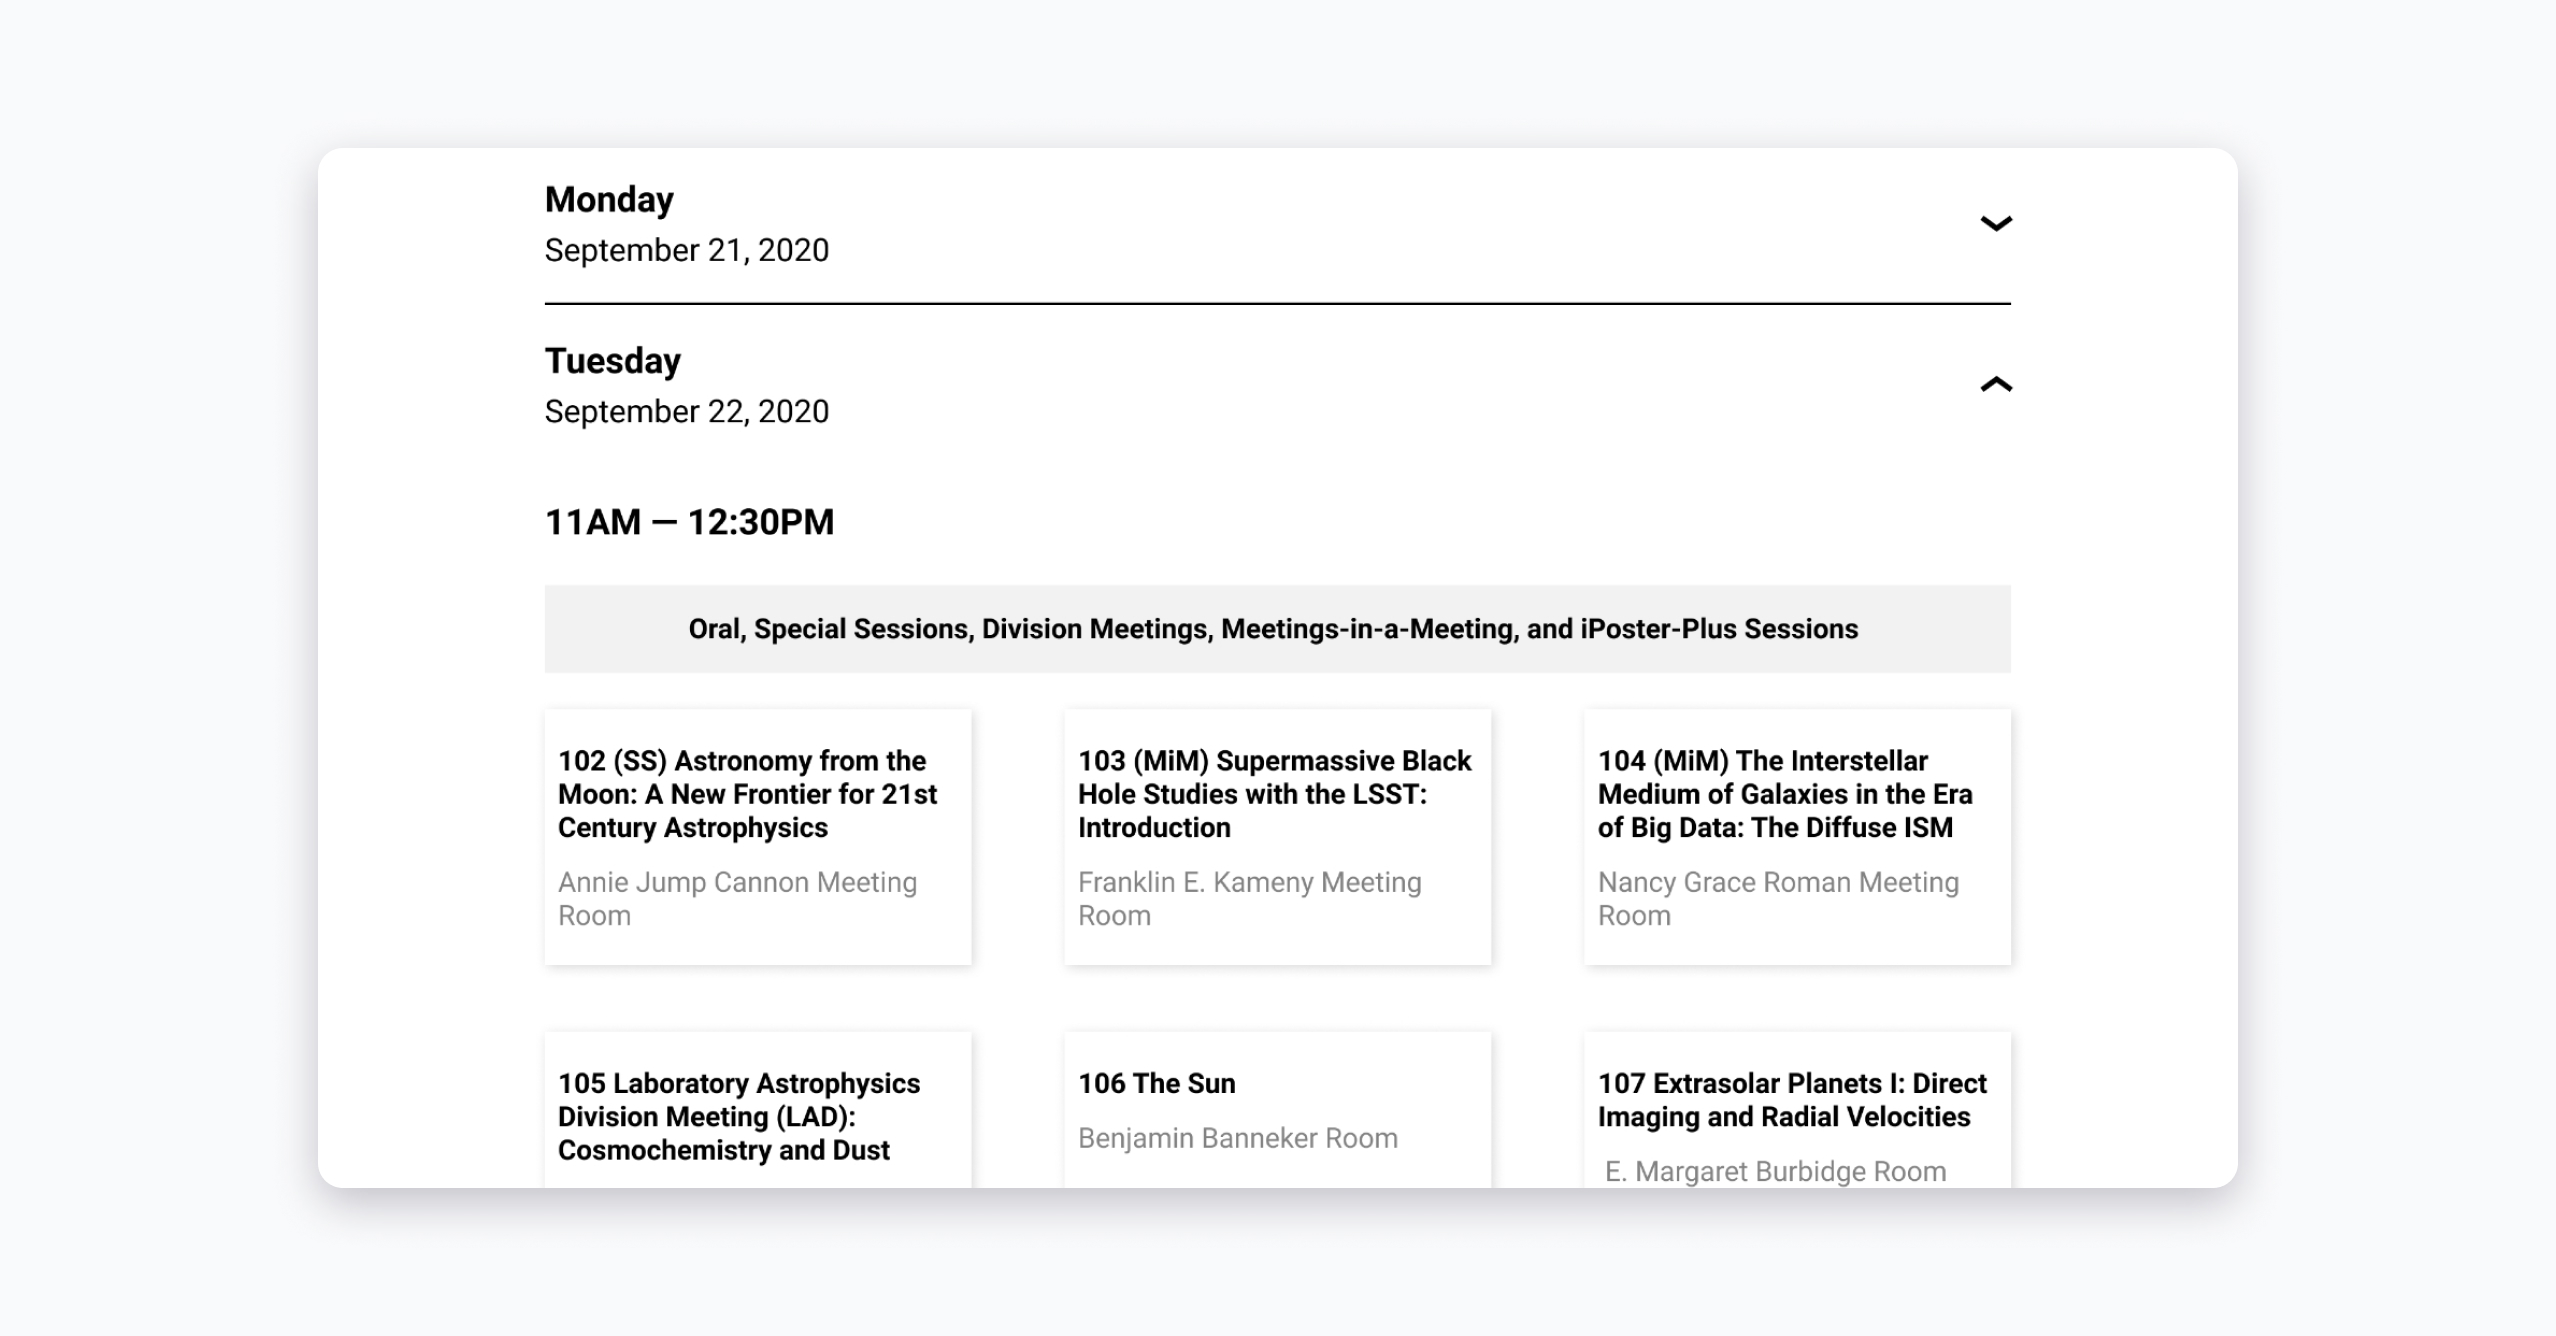The height and width of the screenshot is (1336, 2556).
Task: Open session 104 Interstellar Medium of Galaxies
Action: point(1797,837)
